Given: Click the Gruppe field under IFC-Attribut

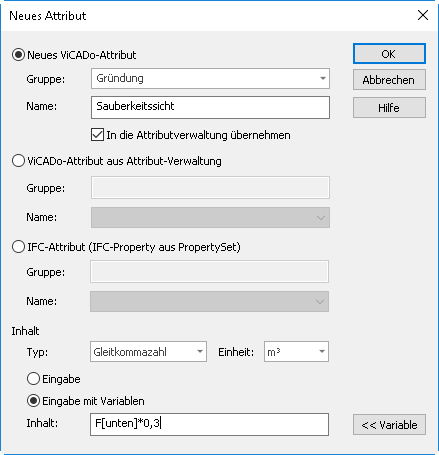Looking at the screenshot, I should pyautogui.click(x=209, y=272).
